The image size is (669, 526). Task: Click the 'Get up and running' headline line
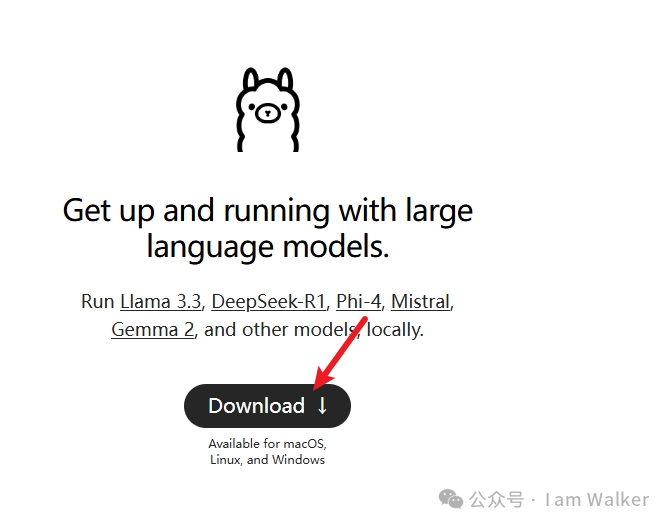268,210
